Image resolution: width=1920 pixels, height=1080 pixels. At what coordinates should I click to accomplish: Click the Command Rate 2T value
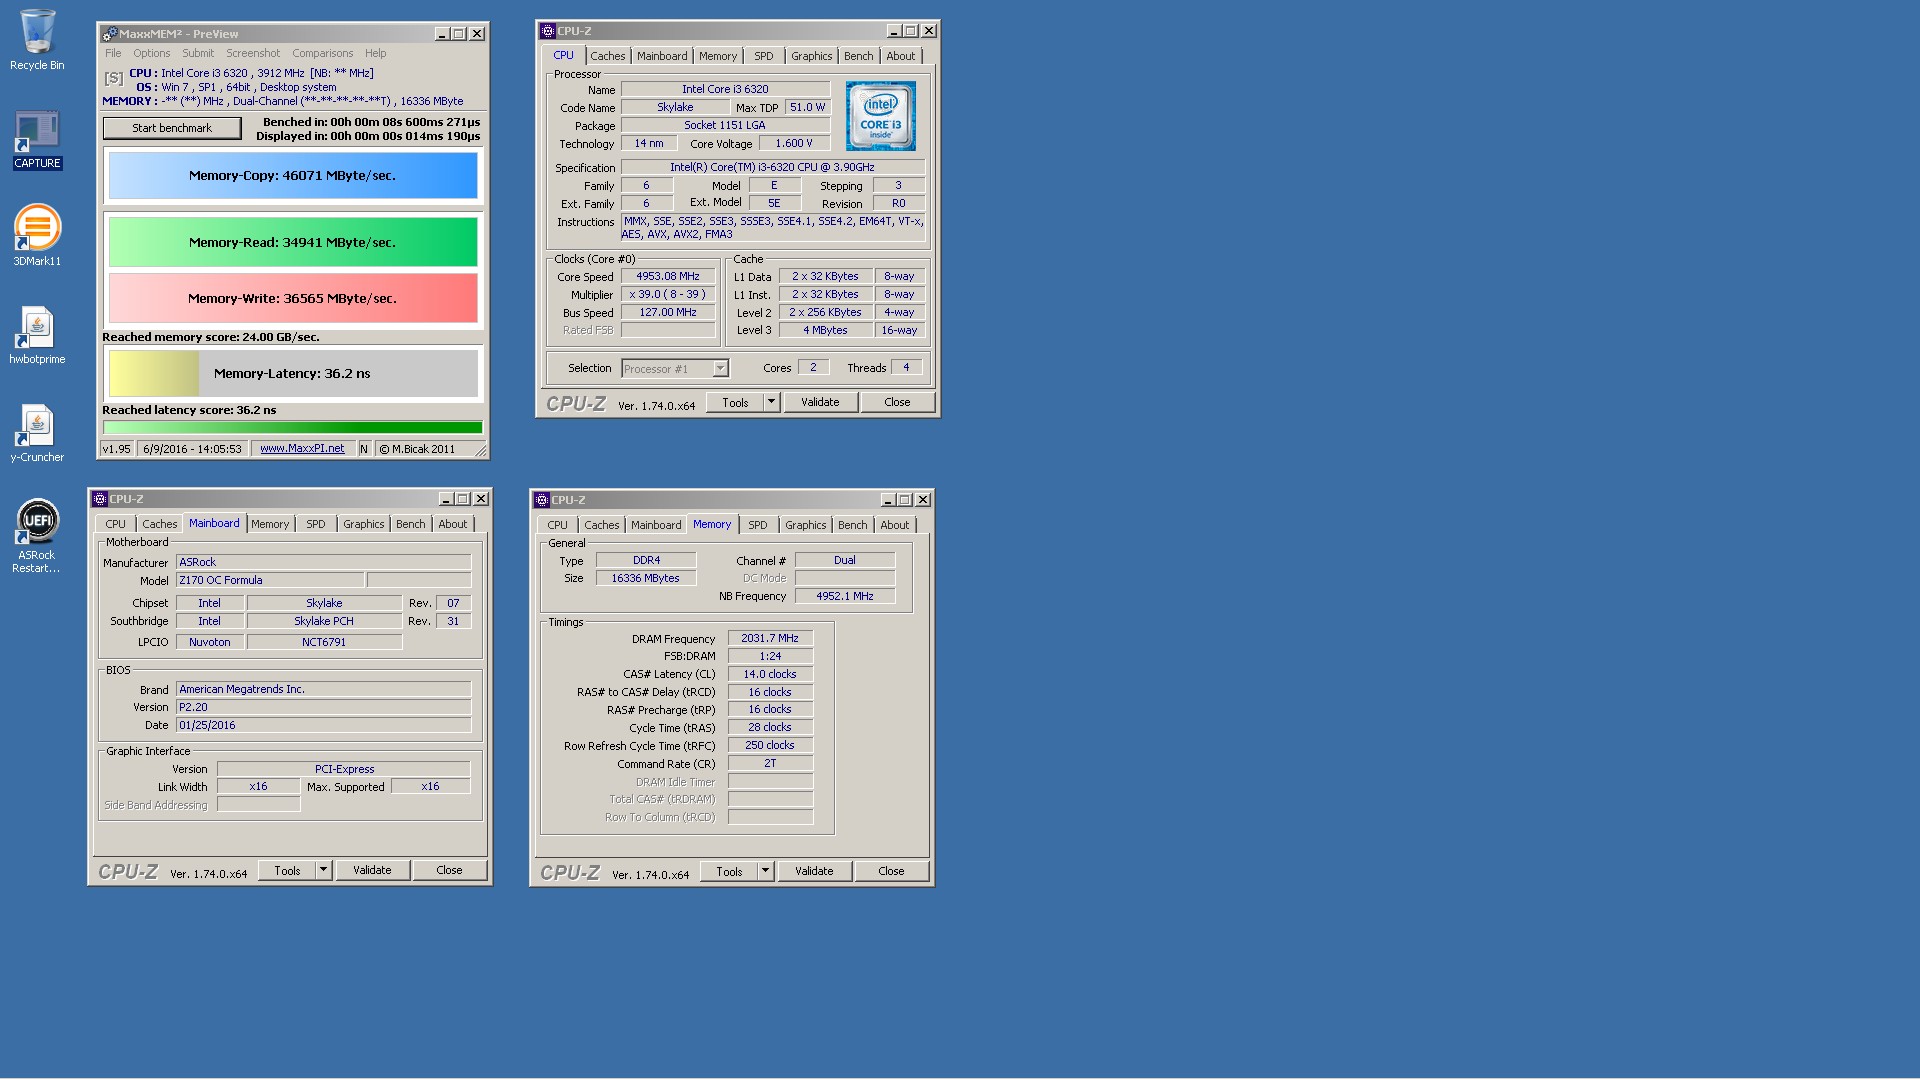click(770, 763)
